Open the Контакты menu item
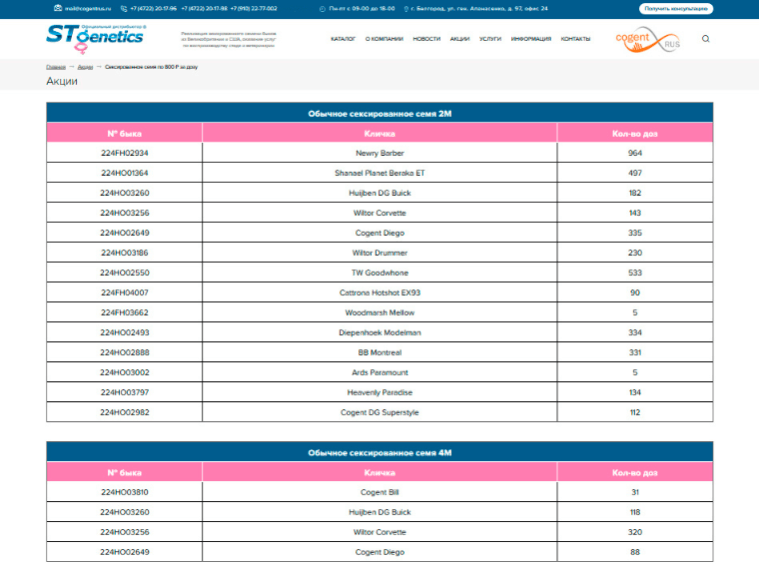Image resolution: width=759 pixels, height=566 pixels. point(575,39)
